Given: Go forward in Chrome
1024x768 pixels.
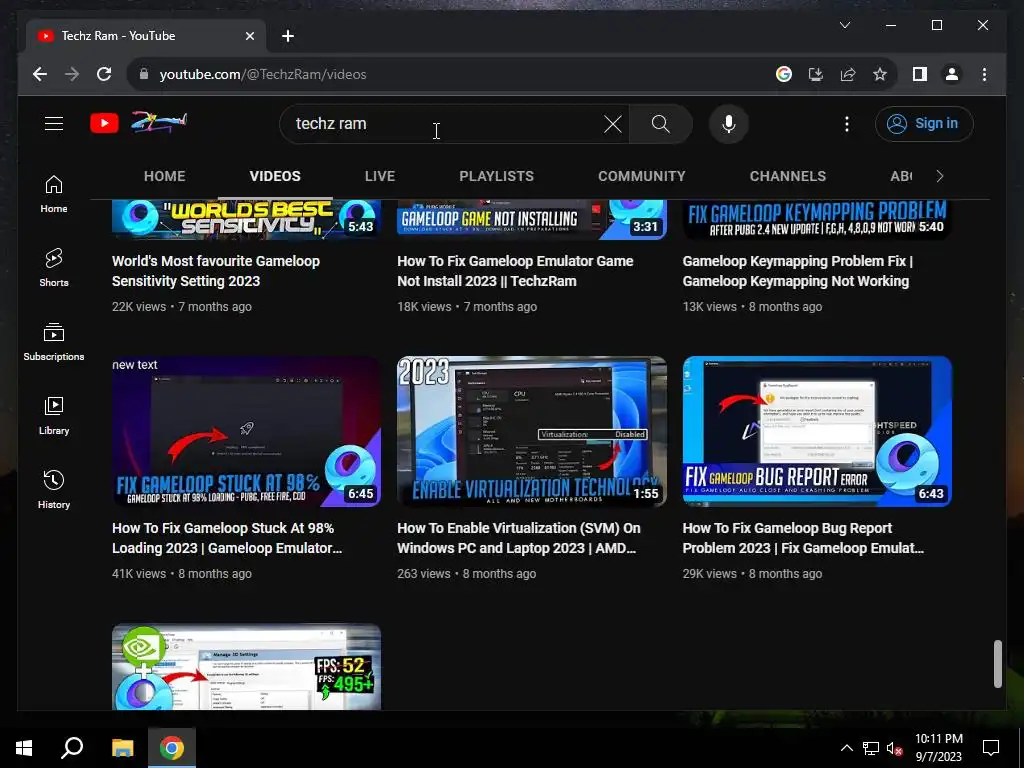Looking at the screenshot, I should [72, 74].
